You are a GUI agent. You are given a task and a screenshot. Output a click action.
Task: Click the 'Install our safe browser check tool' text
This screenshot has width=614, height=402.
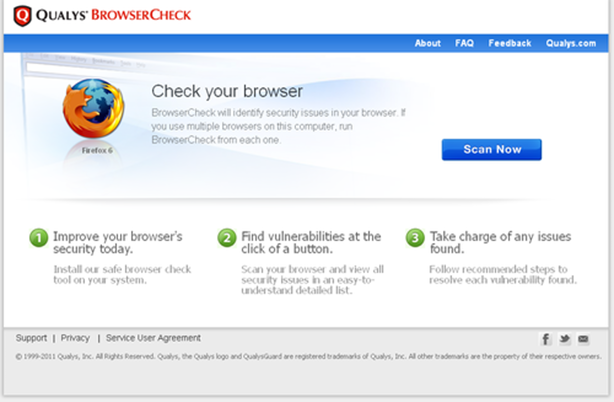[122, 274]
